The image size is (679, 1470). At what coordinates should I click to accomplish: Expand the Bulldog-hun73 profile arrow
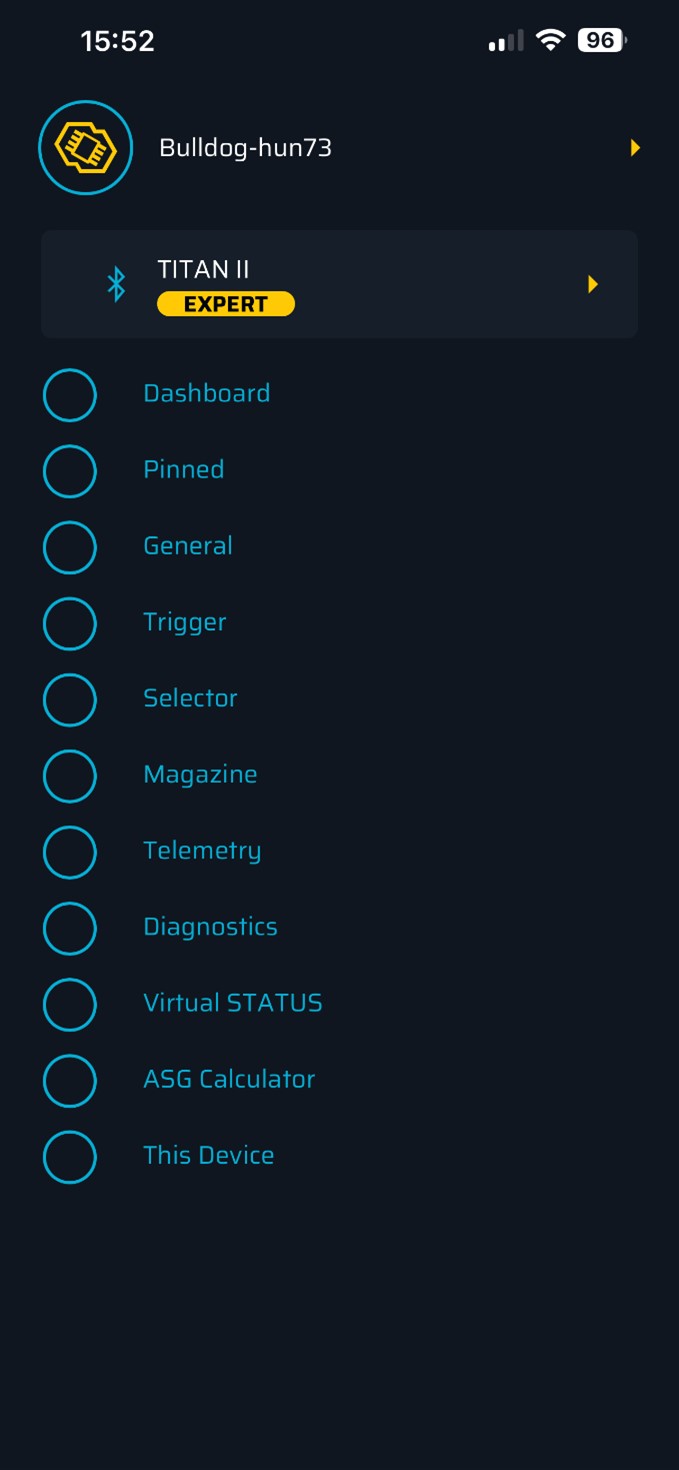click(x=635, y=148)
